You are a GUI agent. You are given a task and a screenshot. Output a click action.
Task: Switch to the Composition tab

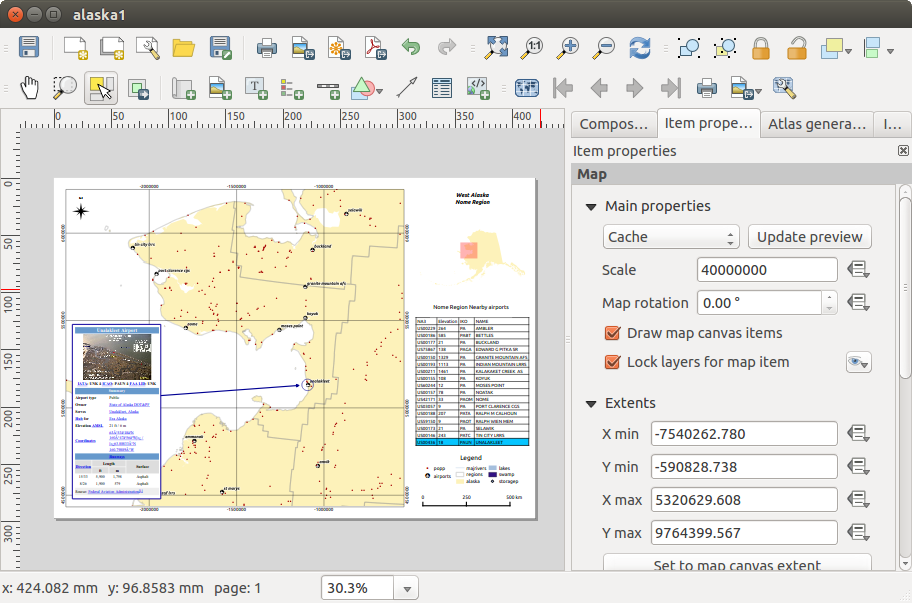coord(612,124)
